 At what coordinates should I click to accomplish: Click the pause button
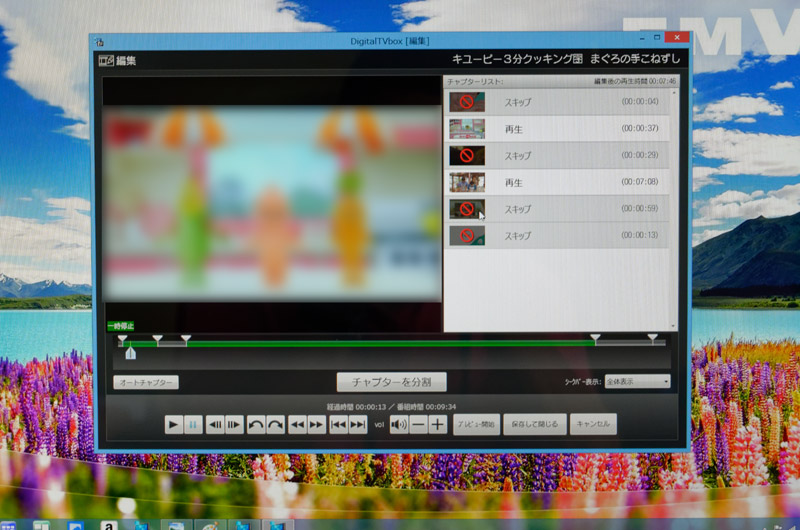(x=194, y=425)
